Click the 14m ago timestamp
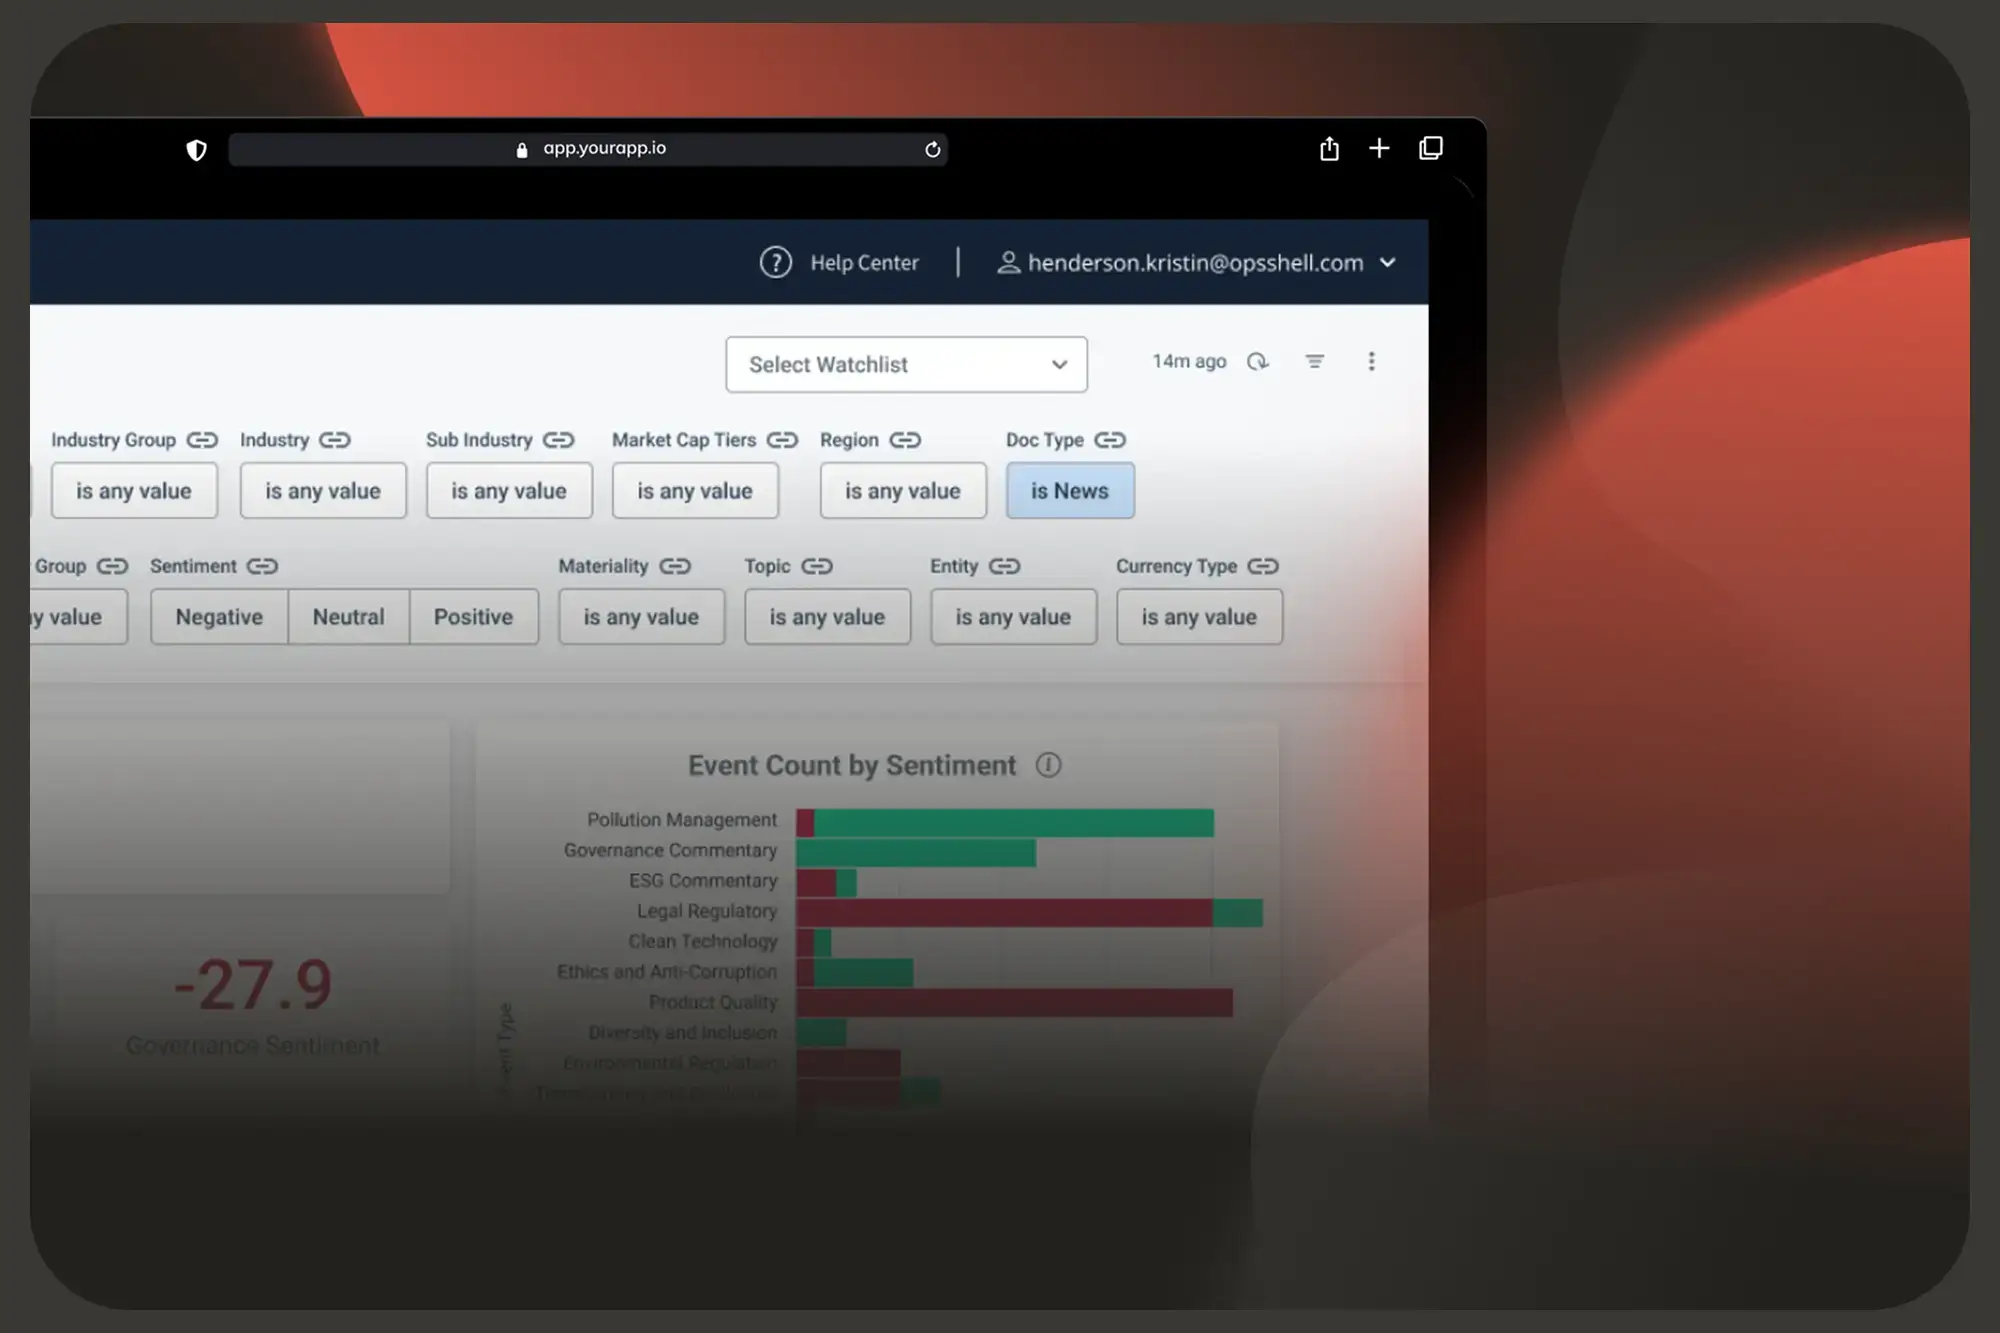This screenshot has height=1333, width=2000. pyautogui.click(x=1189, y=361)
